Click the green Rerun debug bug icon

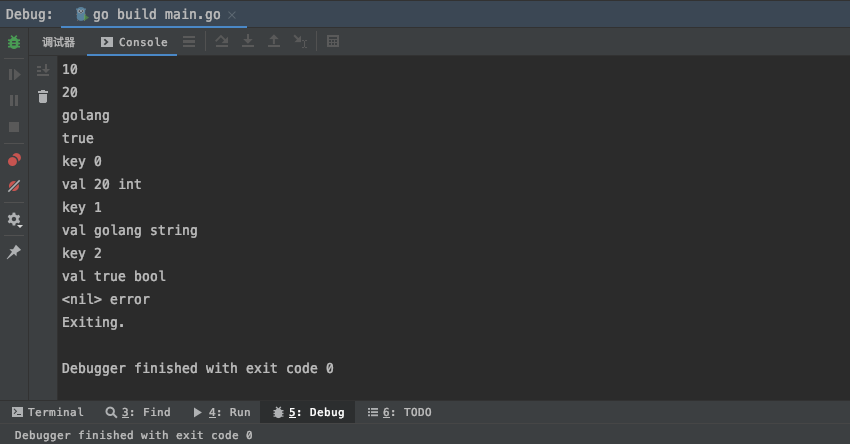click(14, 43)
